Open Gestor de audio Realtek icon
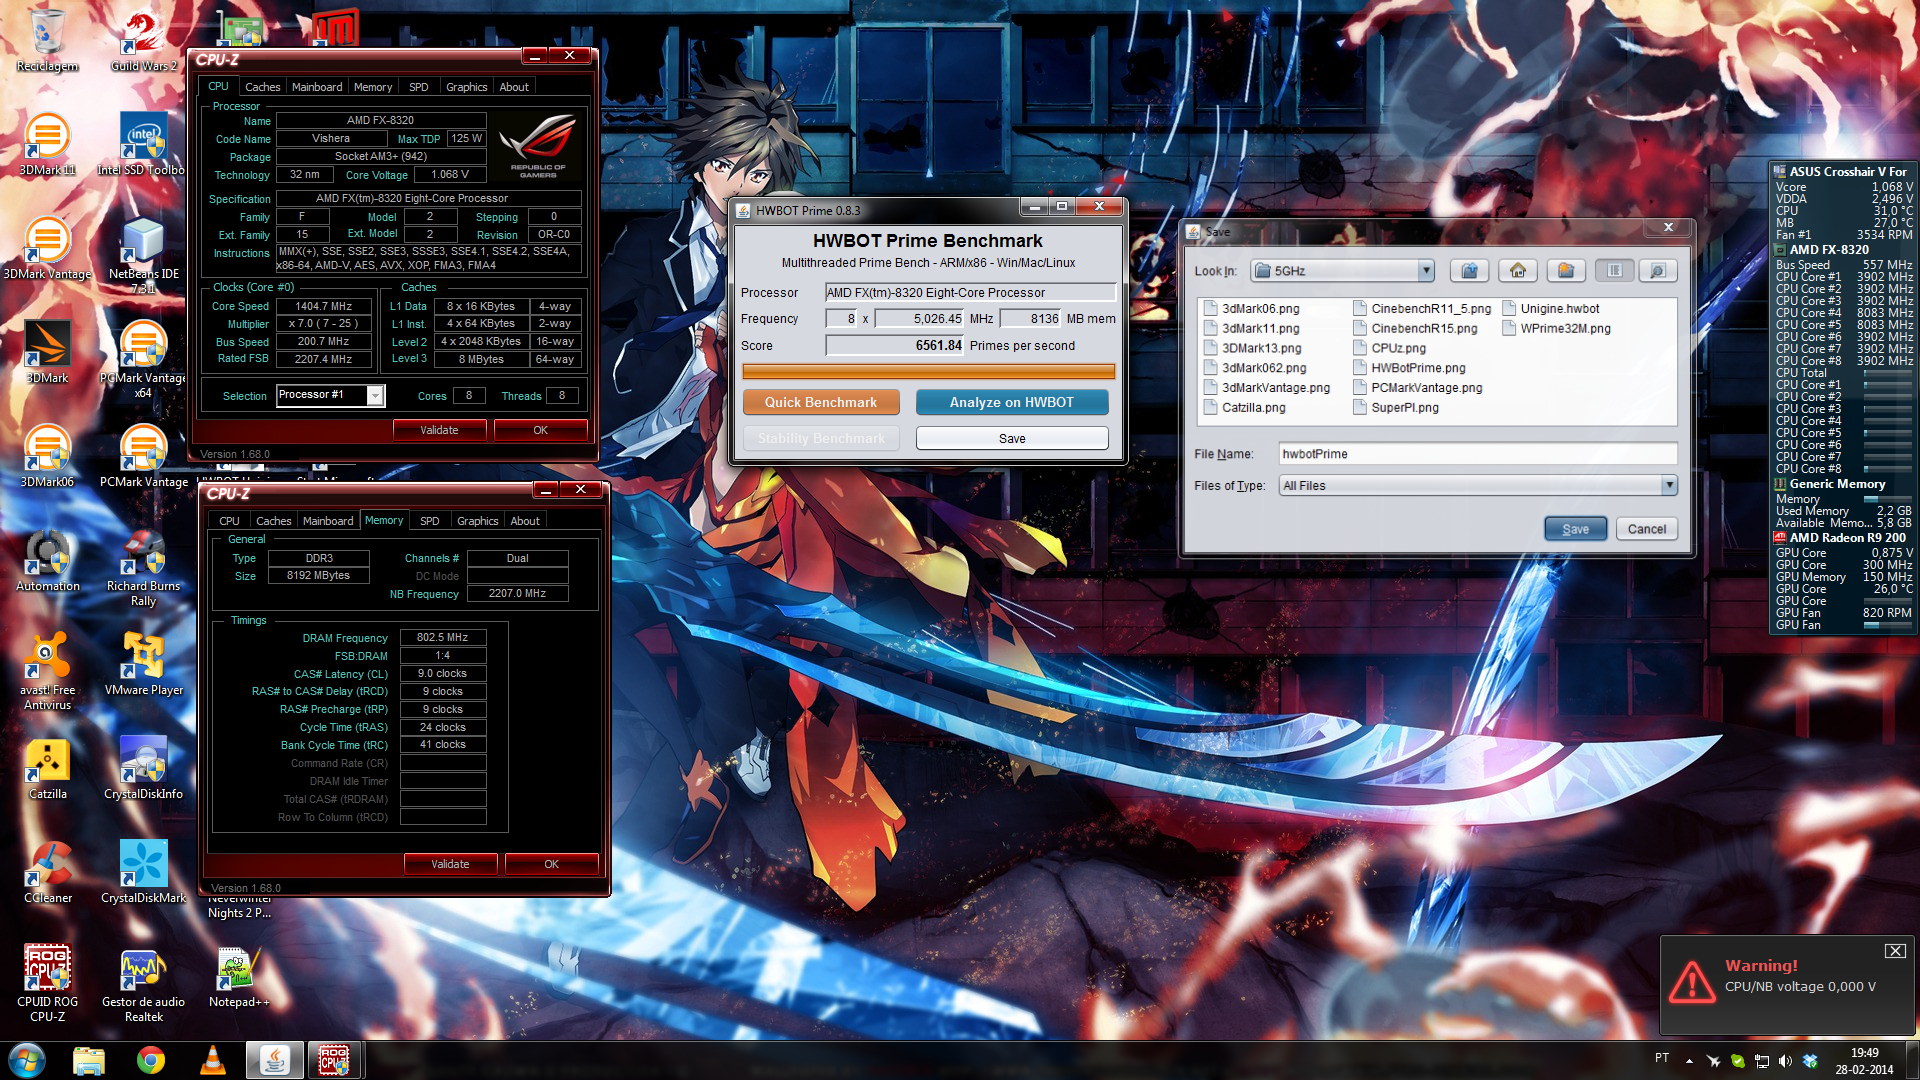Screen dimensions: 1920x1080 [143, 984]
